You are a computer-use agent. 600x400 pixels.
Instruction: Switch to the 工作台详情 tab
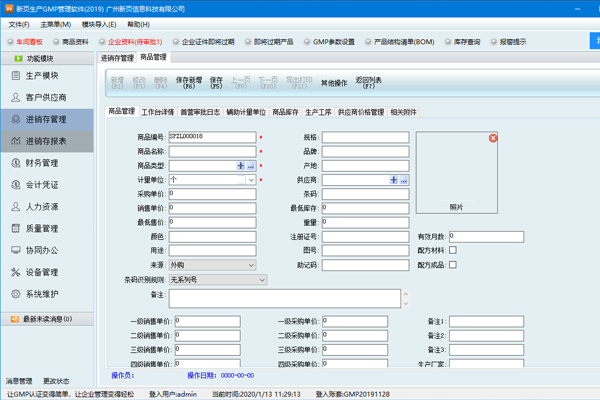[158, 112]
